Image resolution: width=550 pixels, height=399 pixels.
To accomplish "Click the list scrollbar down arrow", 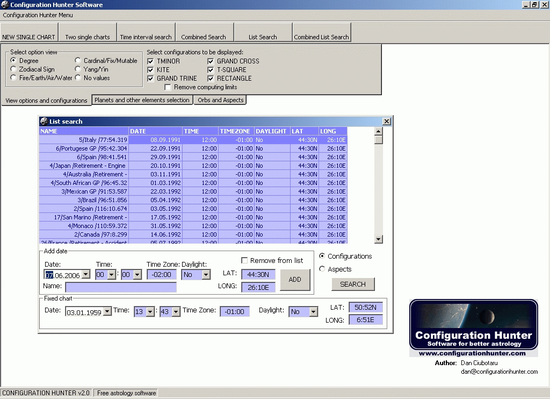I will pyautogui.click(x=378, y=239).
